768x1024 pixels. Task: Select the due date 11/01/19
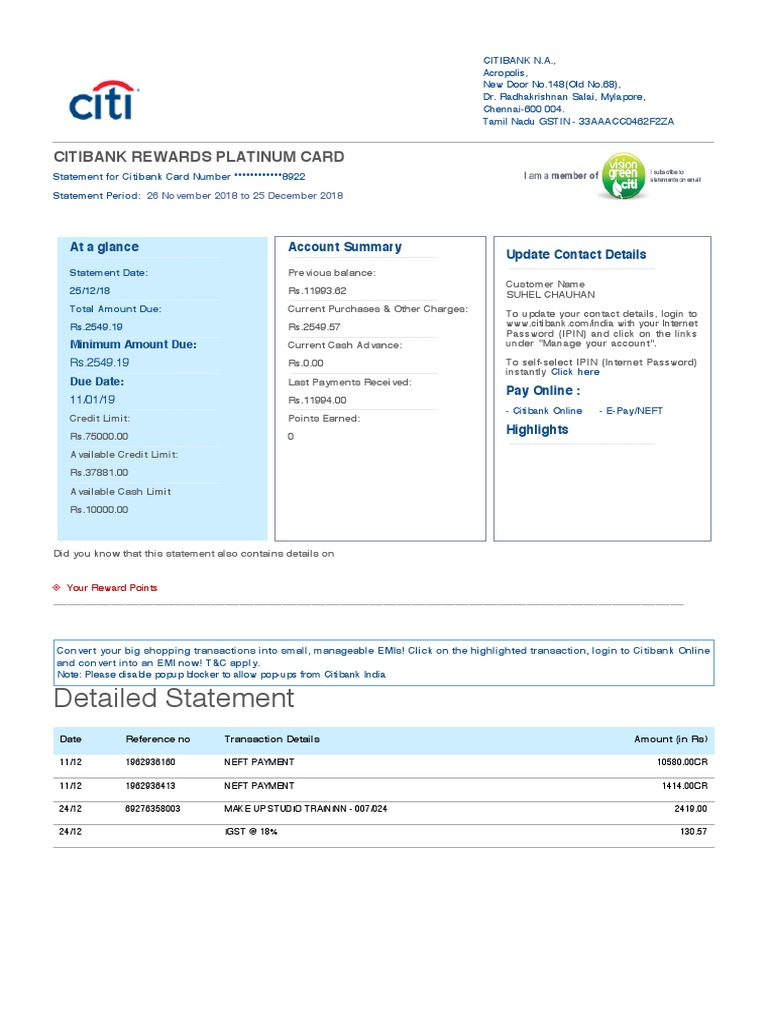[92, 400]
